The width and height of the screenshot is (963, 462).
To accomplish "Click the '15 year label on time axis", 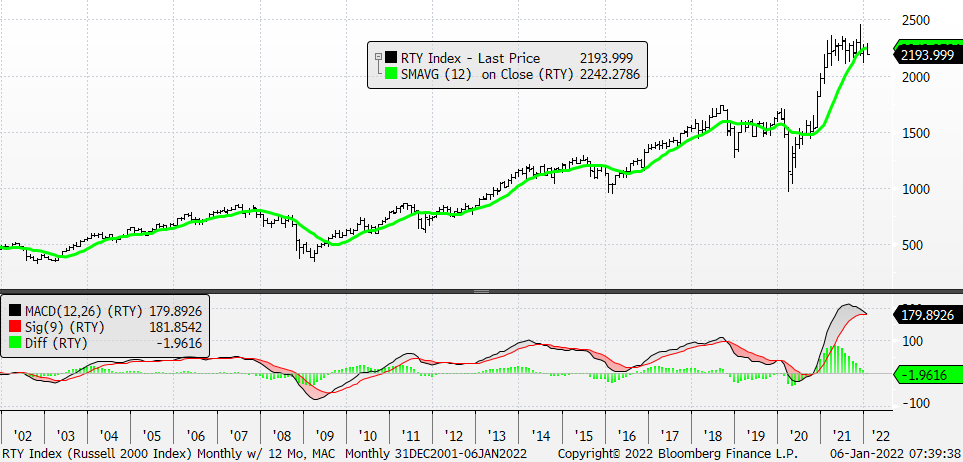I will click(583, 436).
